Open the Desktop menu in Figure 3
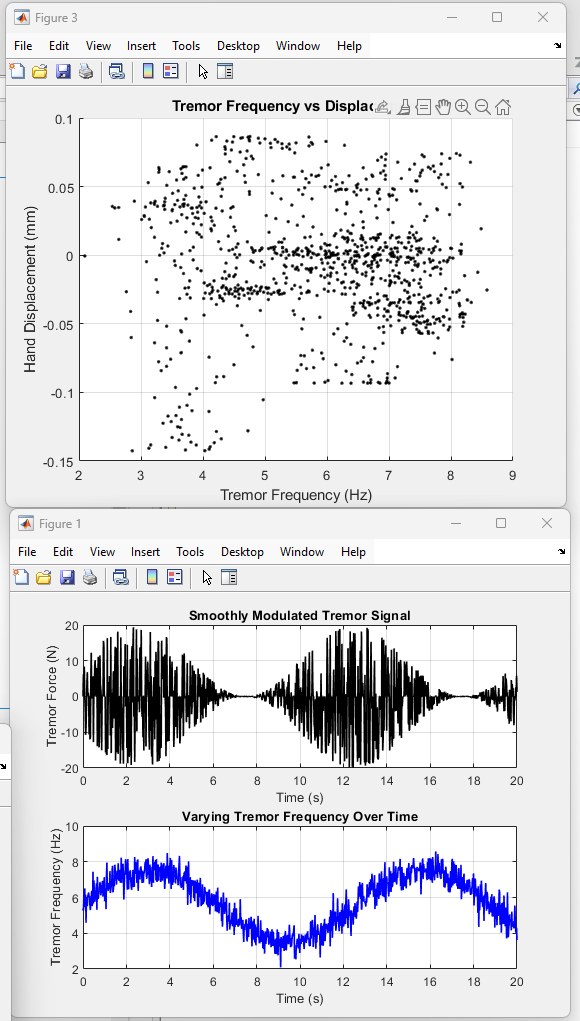580x1021 pixels. point(238,46)
